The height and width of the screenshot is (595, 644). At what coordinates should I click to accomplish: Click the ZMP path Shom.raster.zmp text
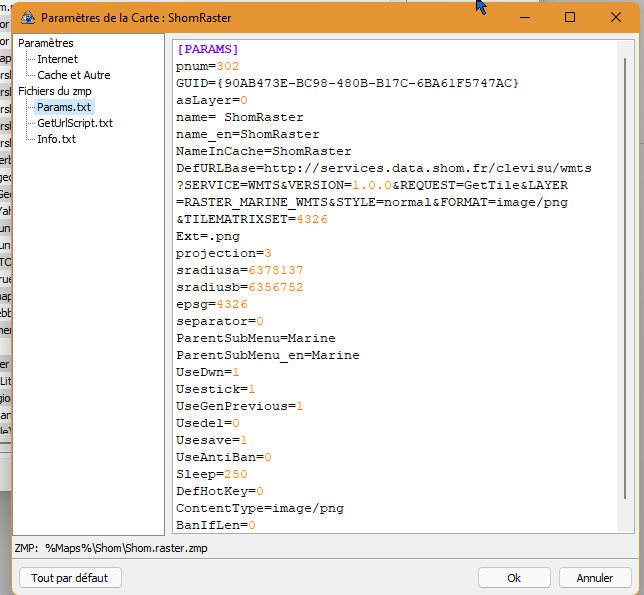tap(126, 548)
